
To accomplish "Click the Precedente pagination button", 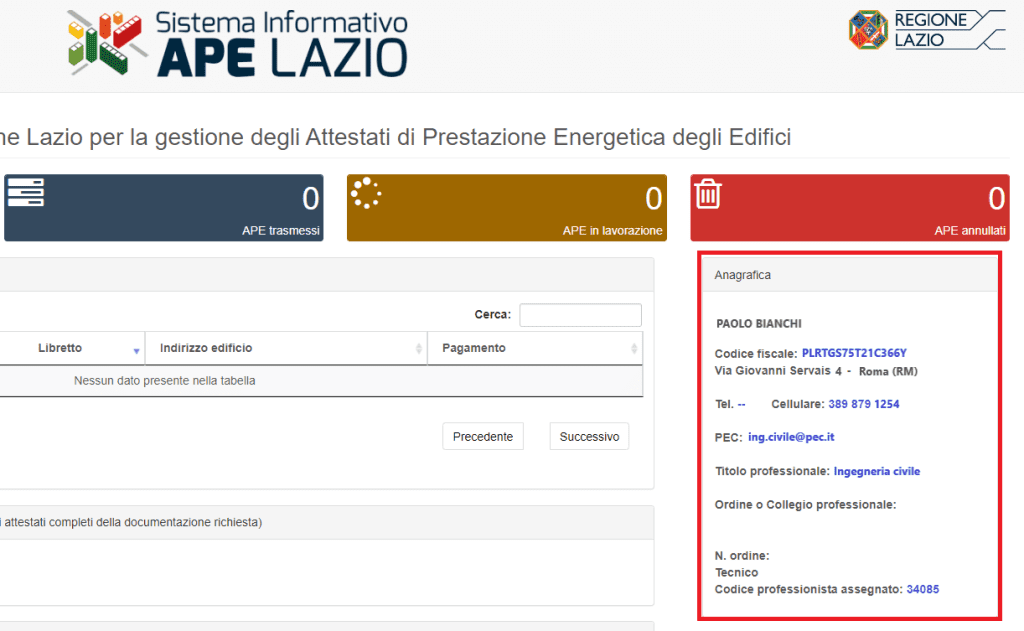I will [483, 436].
